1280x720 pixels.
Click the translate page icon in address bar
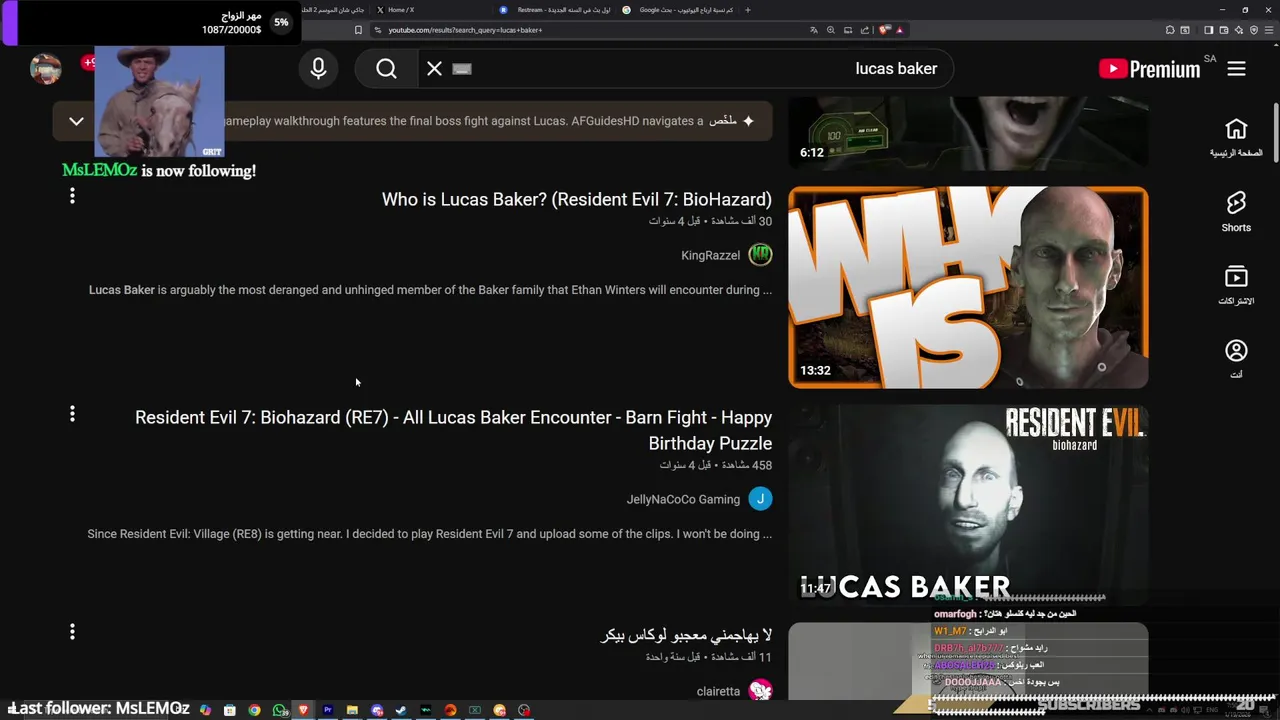(x=814, y=30)
